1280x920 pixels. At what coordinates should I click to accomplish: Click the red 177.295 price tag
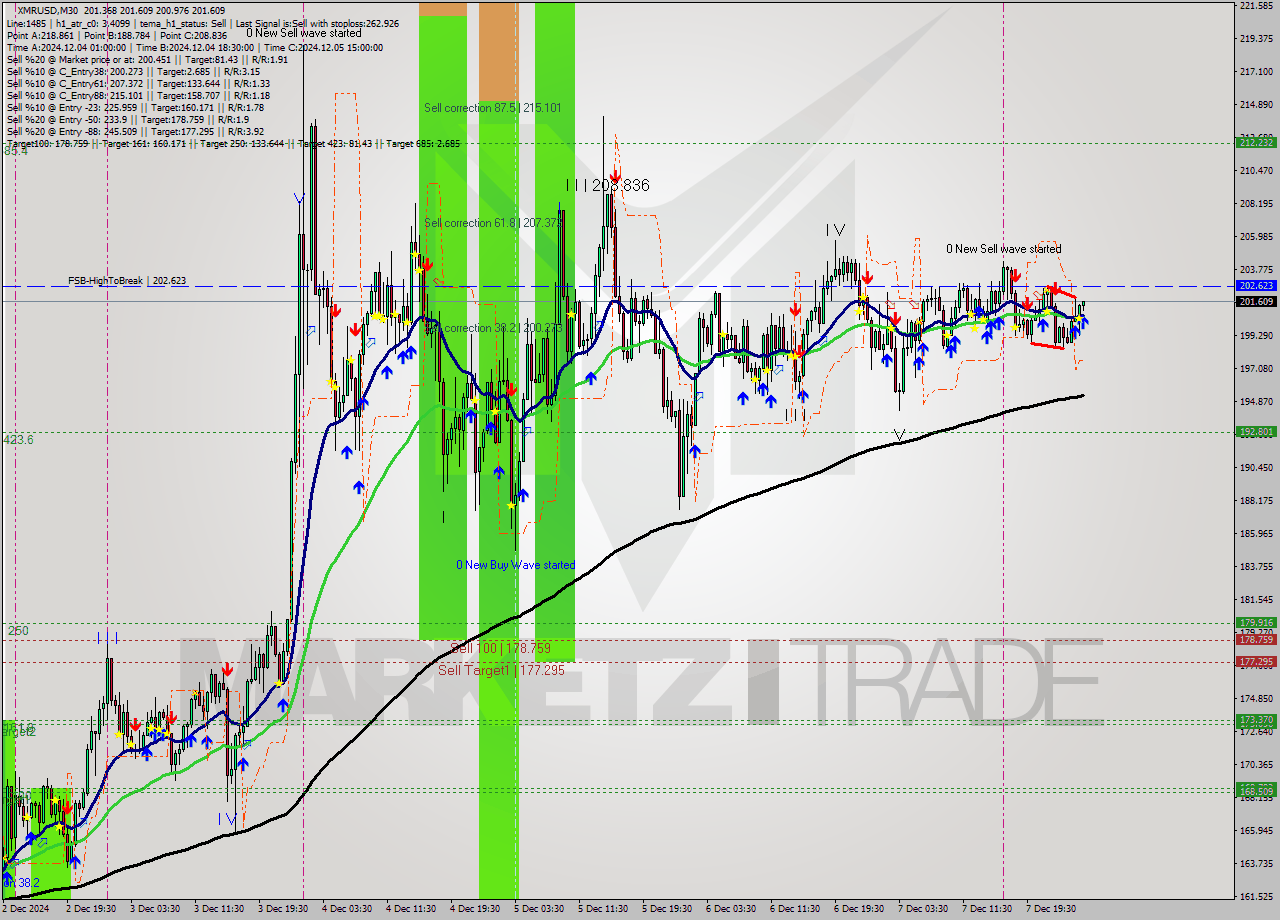(x=1256, y=661)
